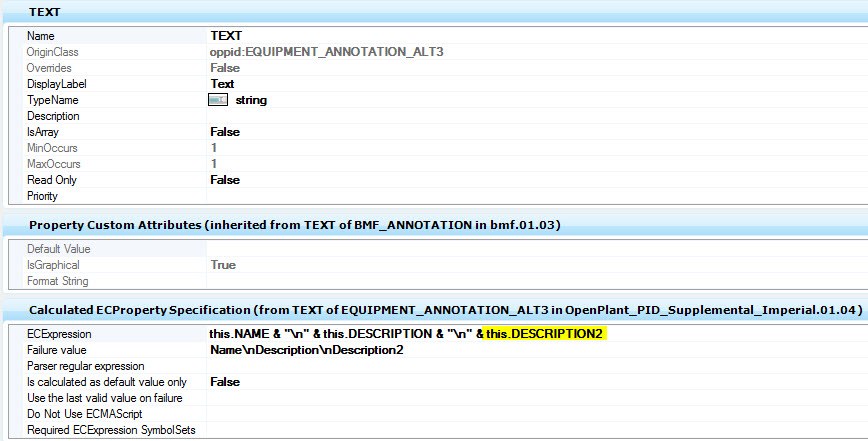Select the MinOccurs property label
This screenshot has width=868, height=441.
tap(52, 148)
